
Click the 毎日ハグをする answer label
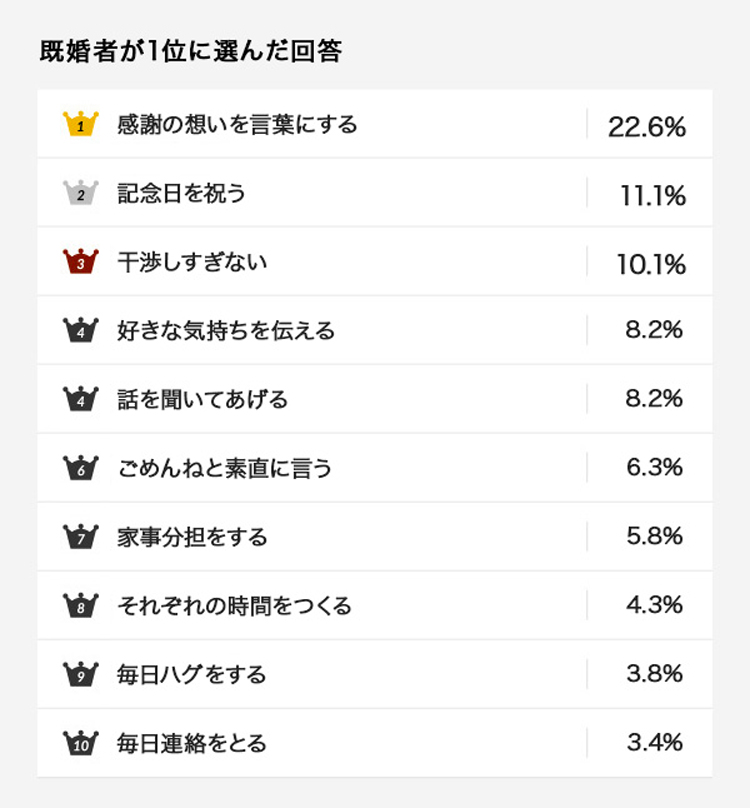point(192,675)
